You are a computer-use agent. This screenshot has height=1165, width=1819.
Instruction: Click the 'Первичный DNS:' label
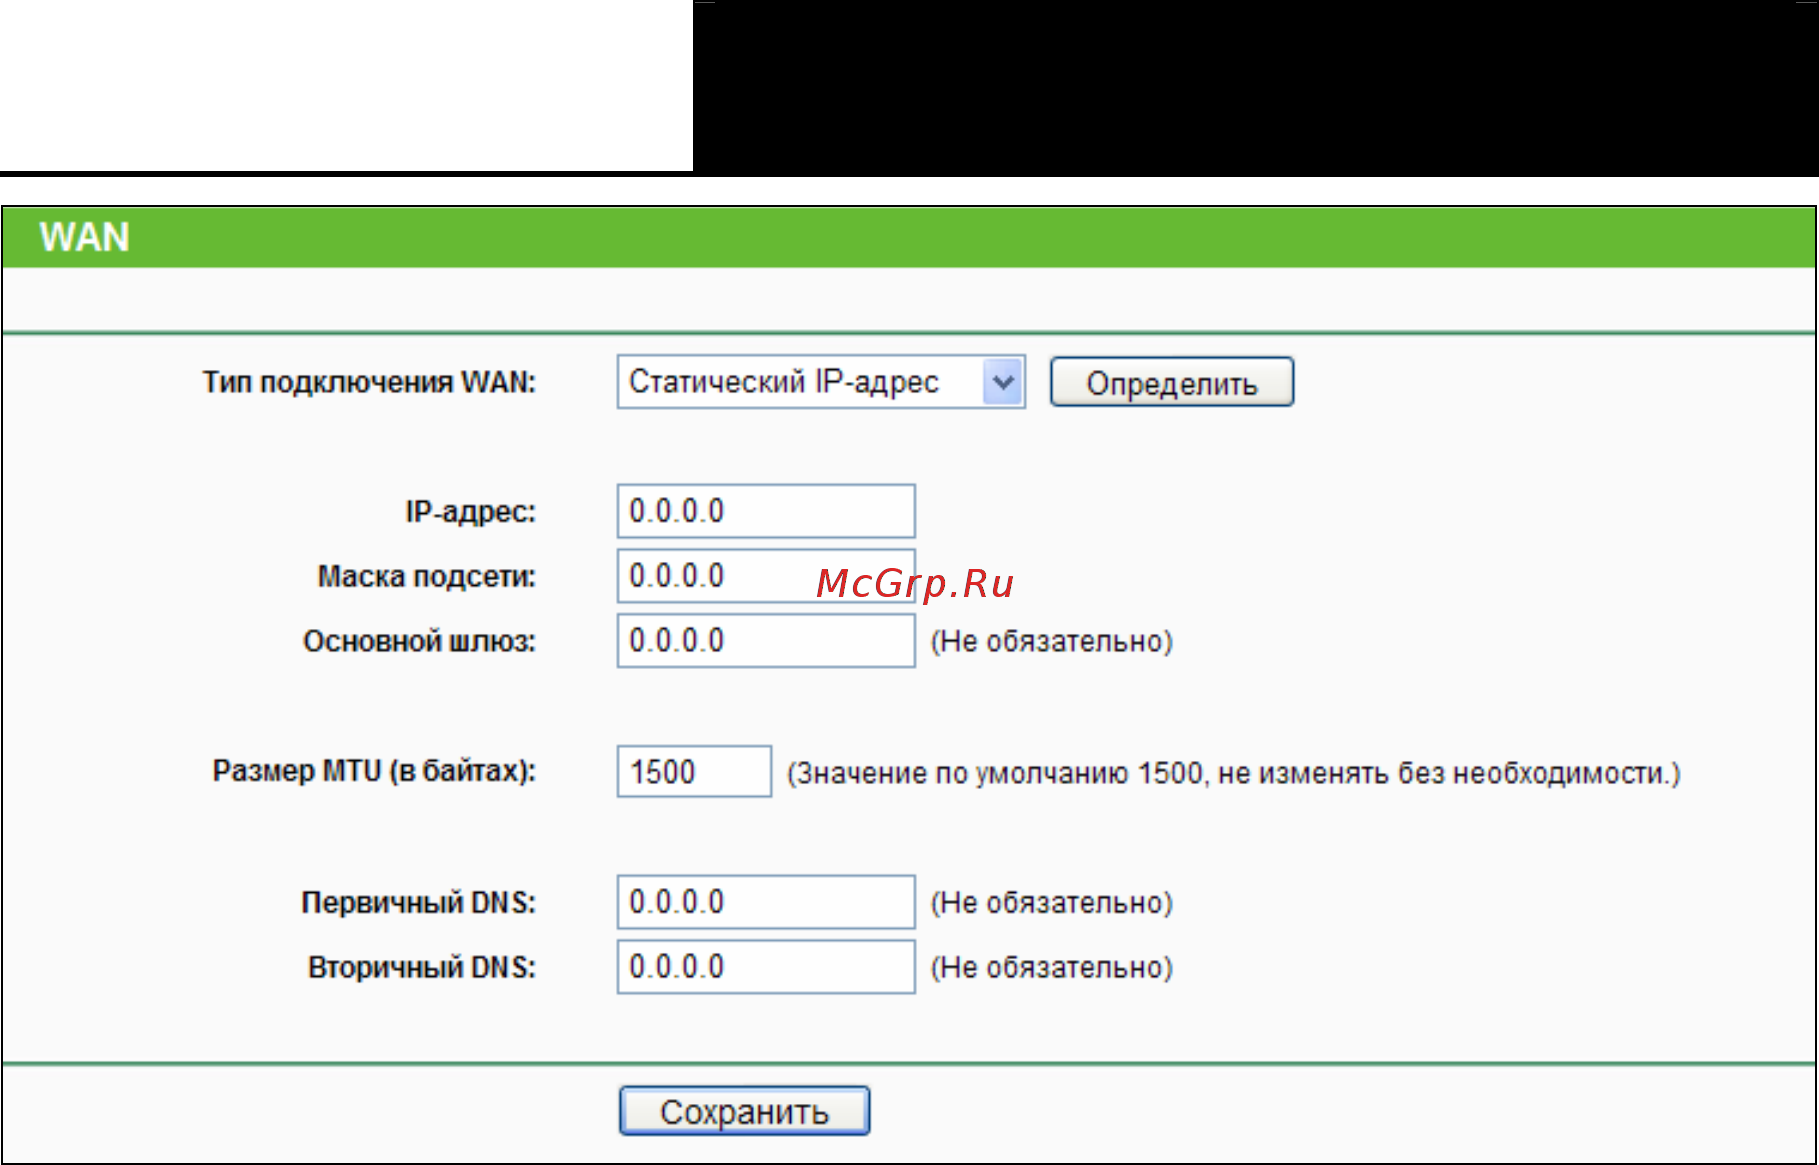click(418, 903)
